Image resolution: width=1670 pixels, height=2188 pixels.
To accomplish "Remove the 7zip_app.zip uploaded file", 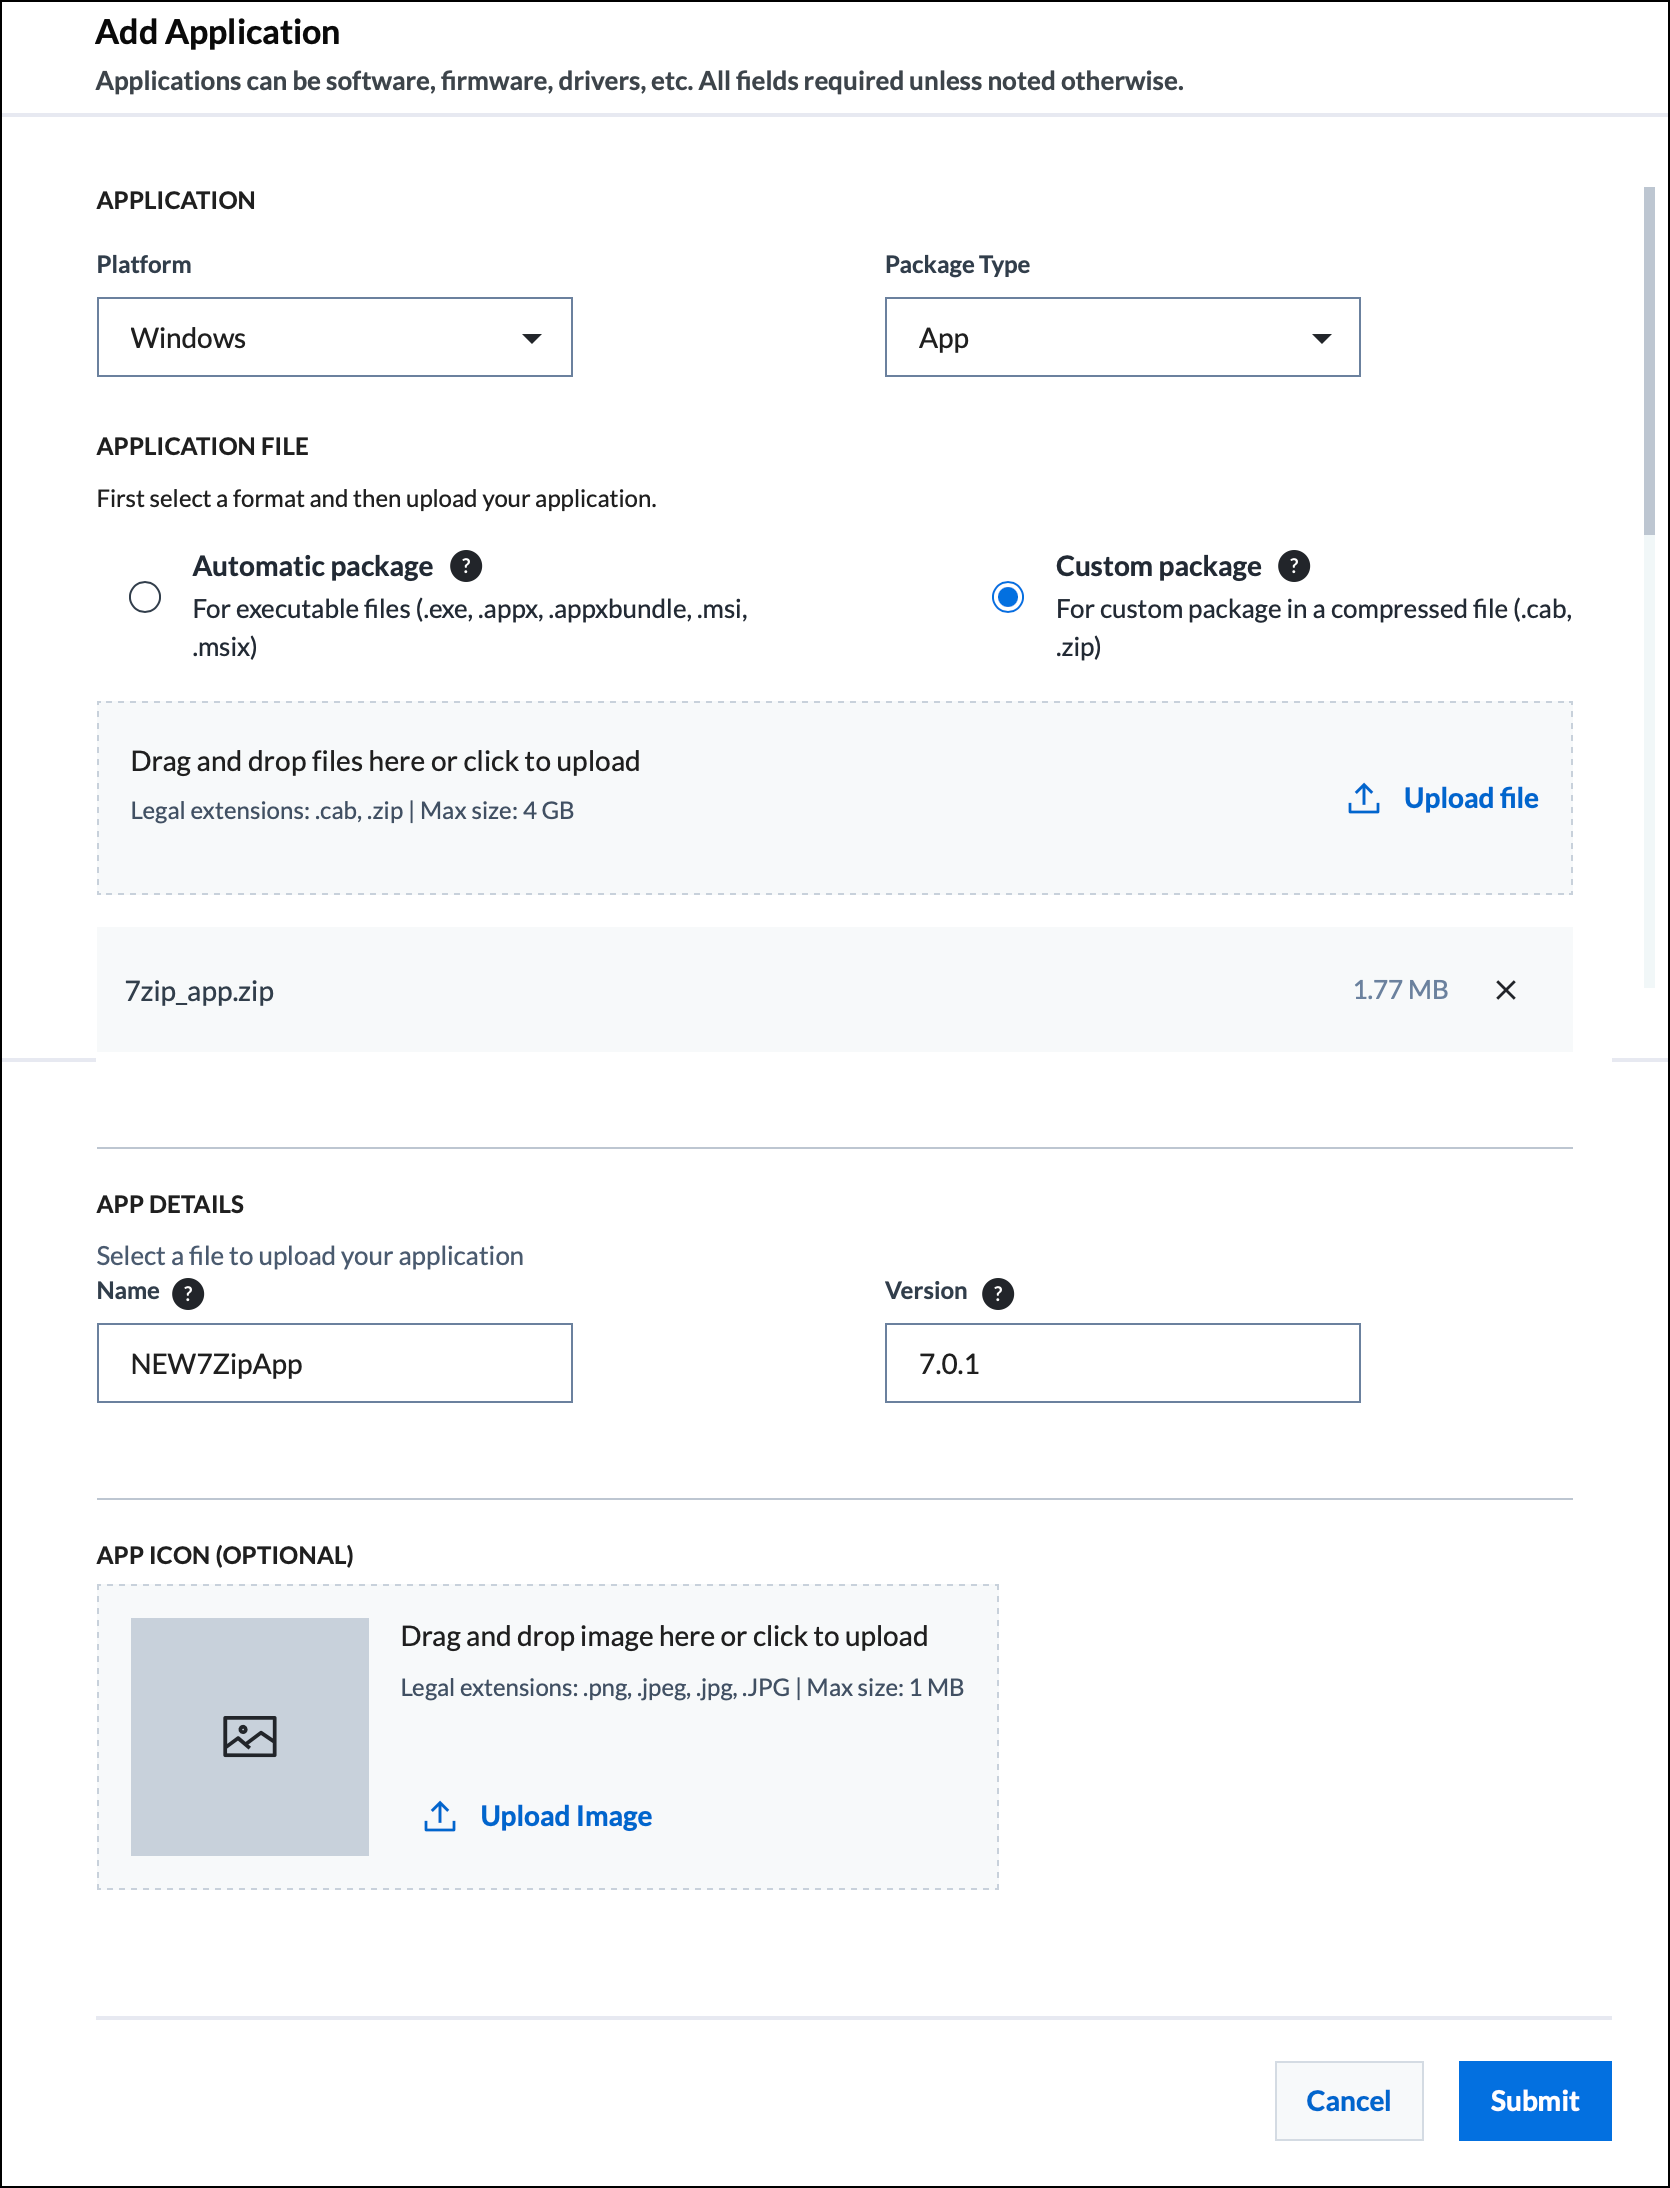I will (1506, 990).
